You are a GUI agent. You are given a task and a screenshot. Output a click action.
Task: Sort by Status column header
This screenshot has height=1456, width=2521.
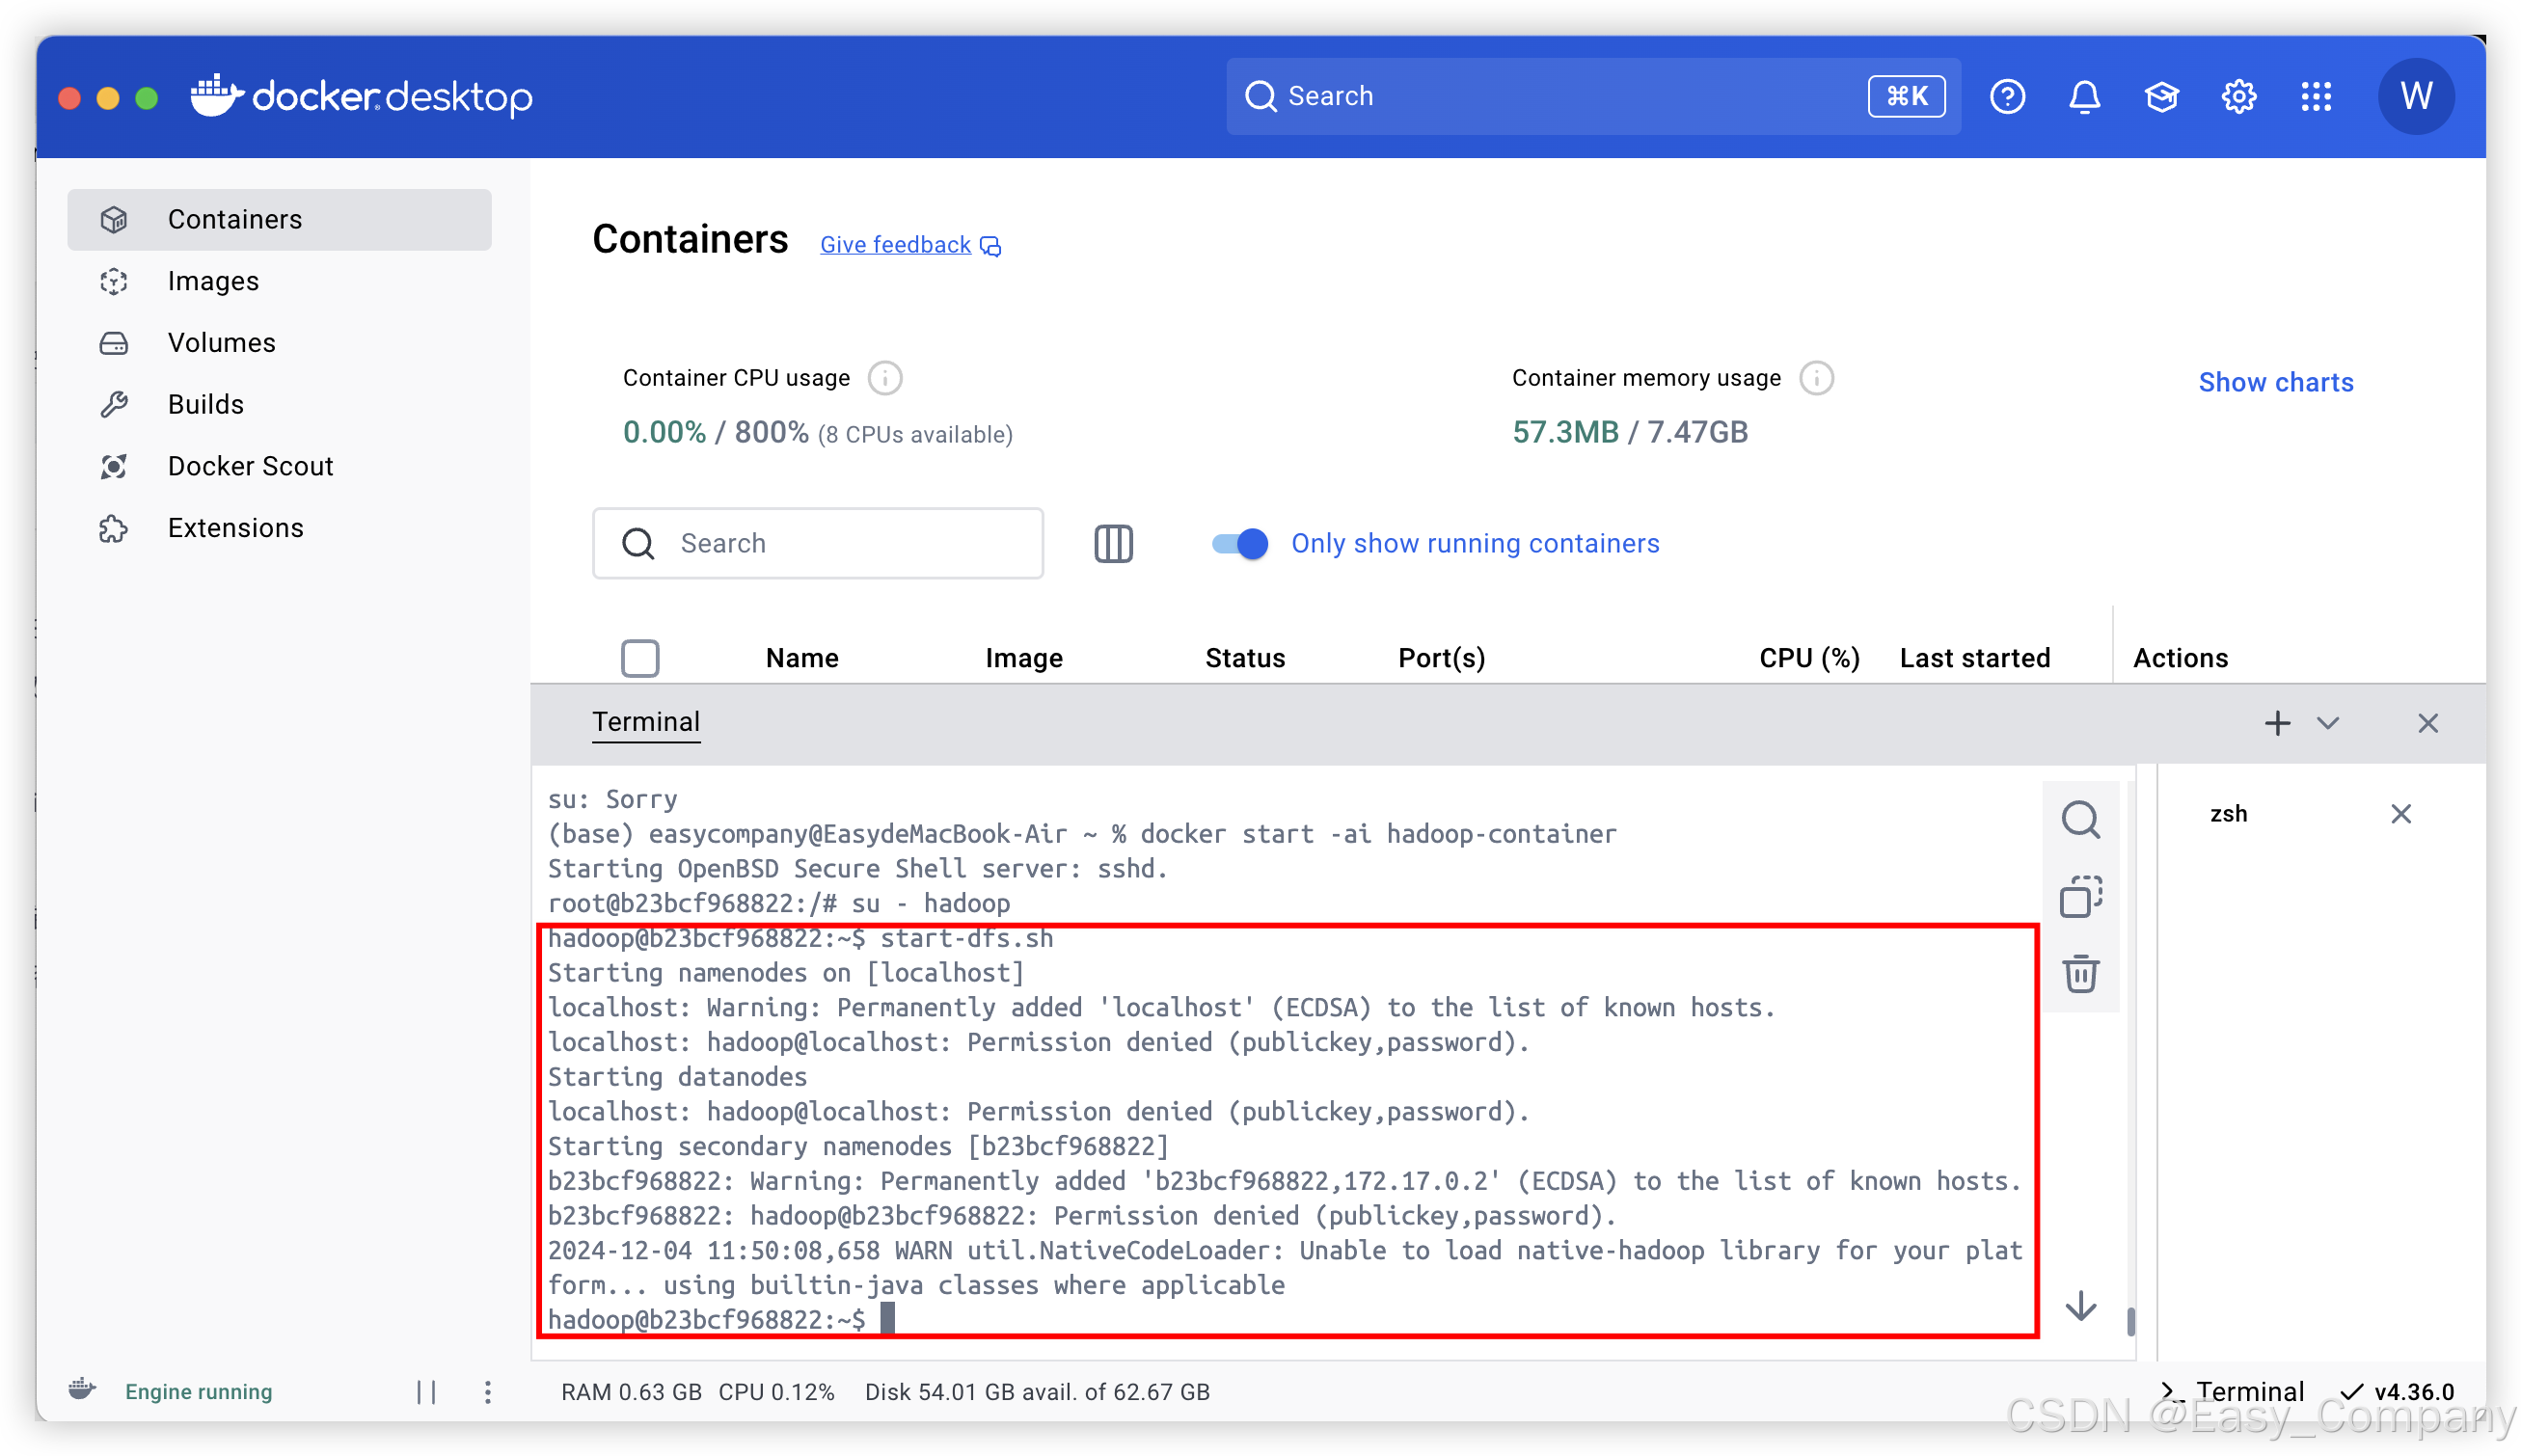click(1244, 658)
